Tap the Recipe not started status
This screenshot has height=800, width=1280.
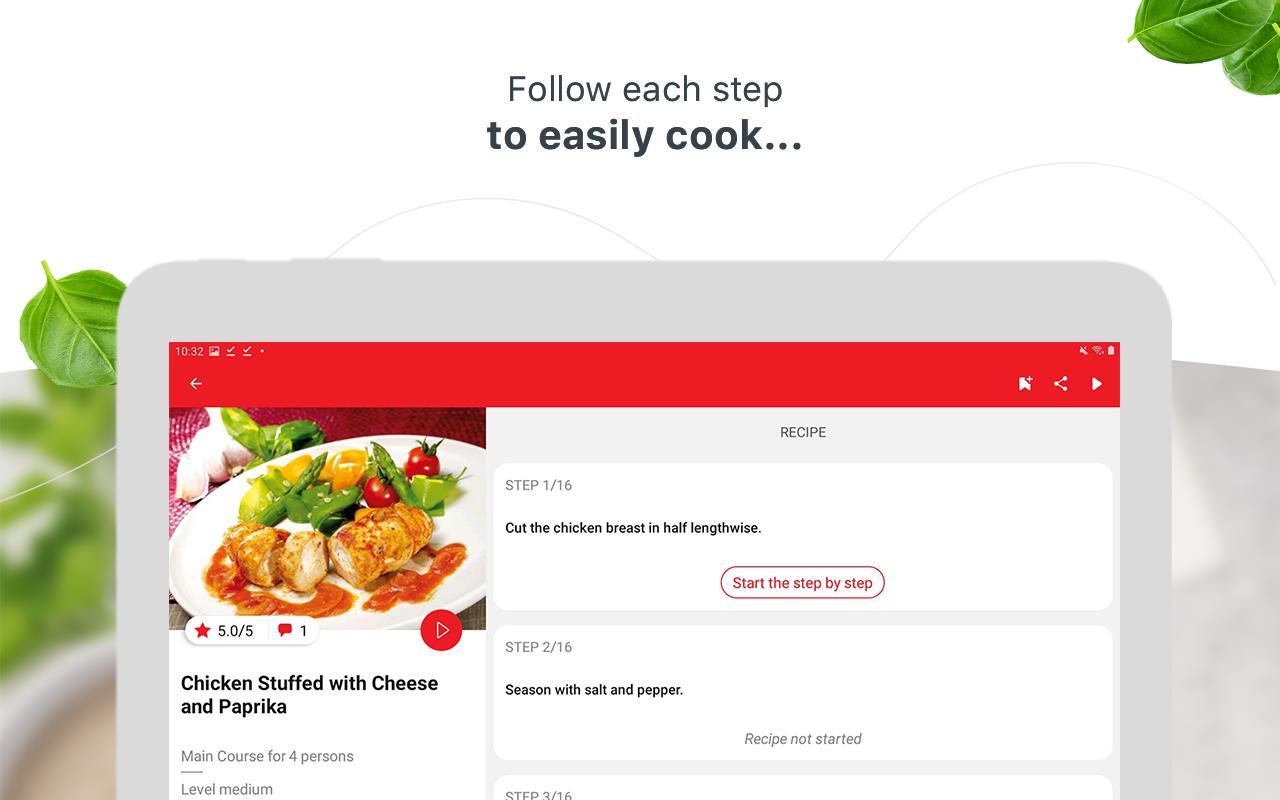(x=803, y=739)
